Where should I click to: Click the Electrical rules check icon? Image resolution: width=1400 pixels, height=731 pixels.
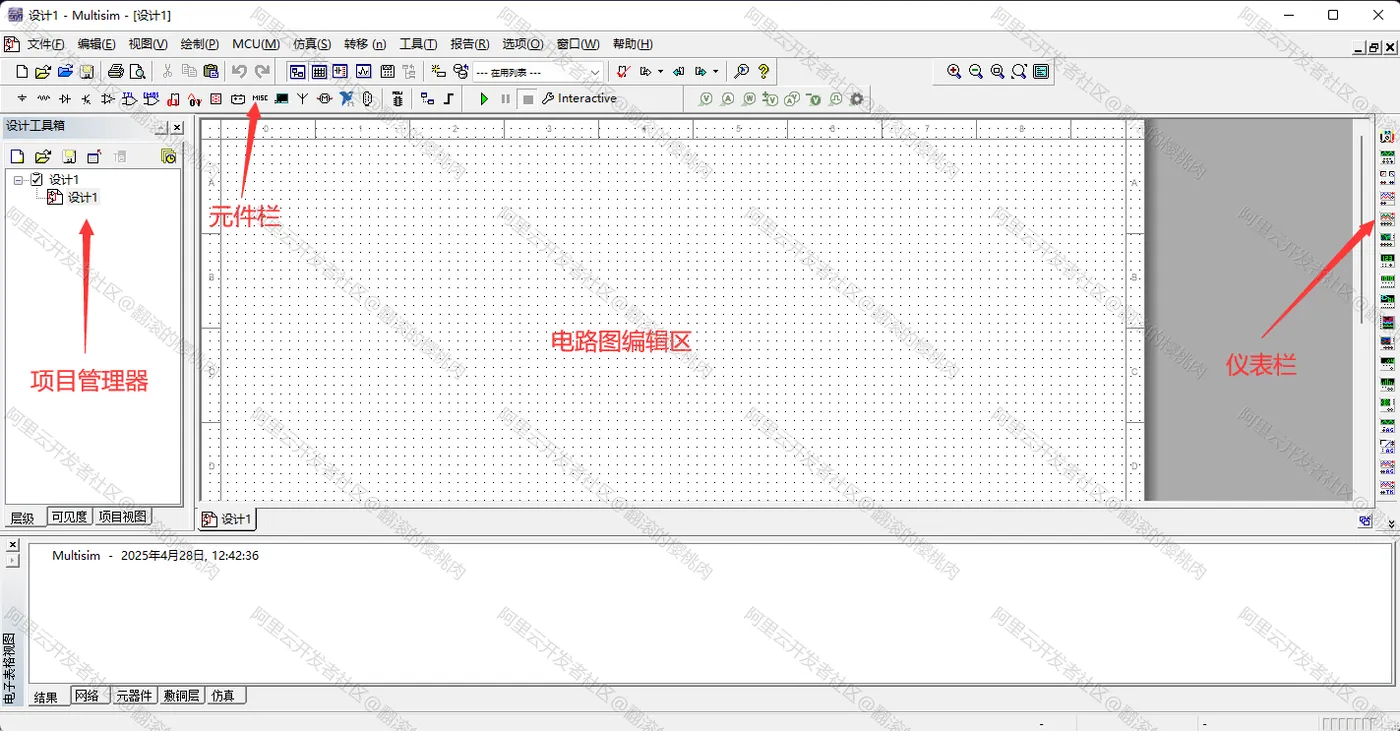point(623,71)
